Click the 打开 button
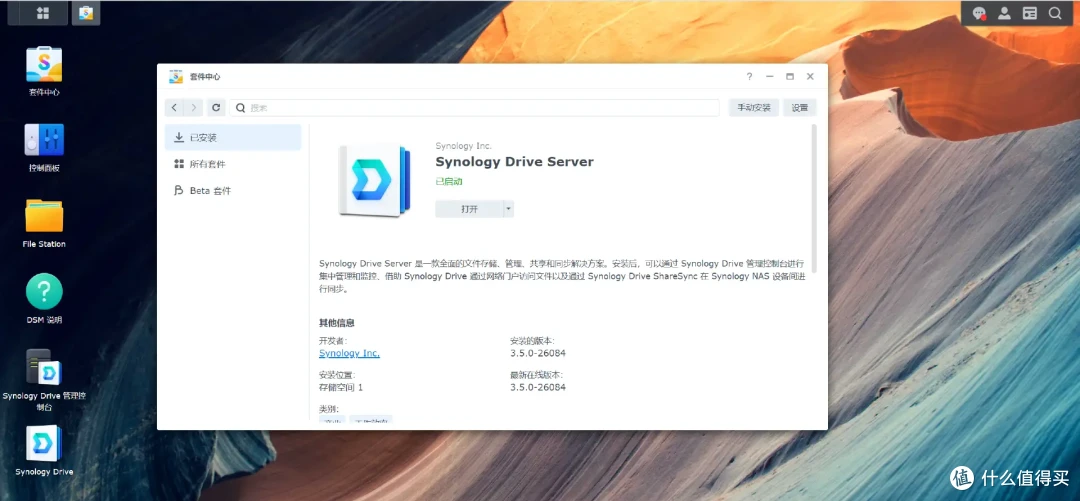 pos(469,209)
